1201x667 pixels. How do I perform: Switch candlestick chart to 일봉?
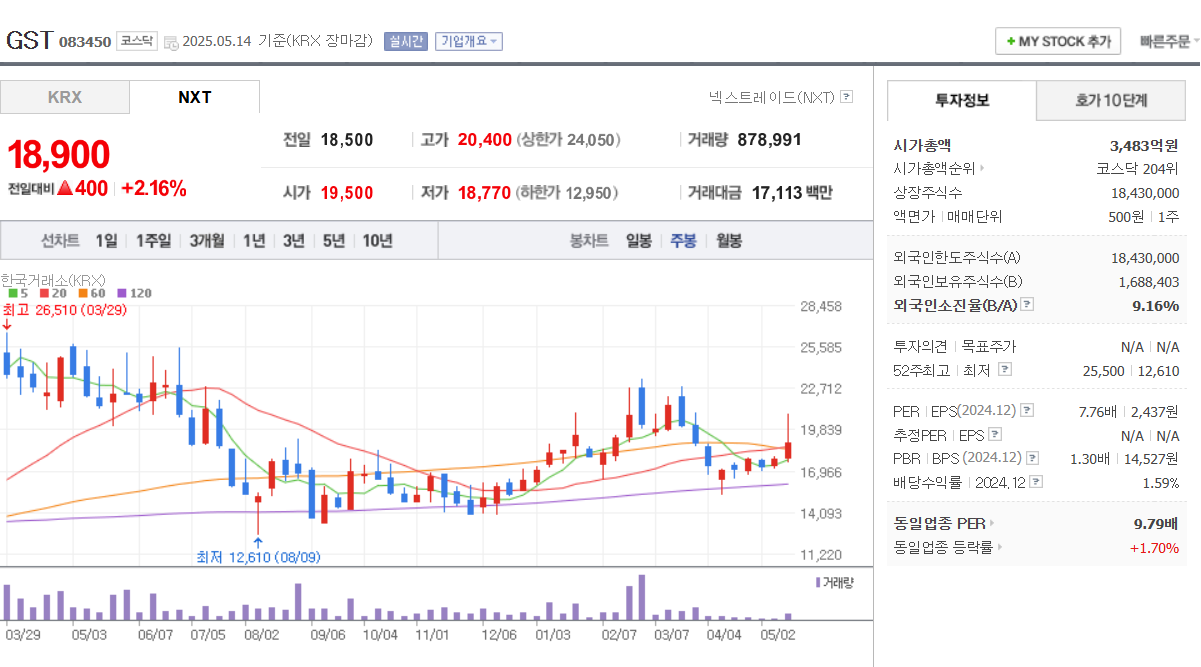639,241
